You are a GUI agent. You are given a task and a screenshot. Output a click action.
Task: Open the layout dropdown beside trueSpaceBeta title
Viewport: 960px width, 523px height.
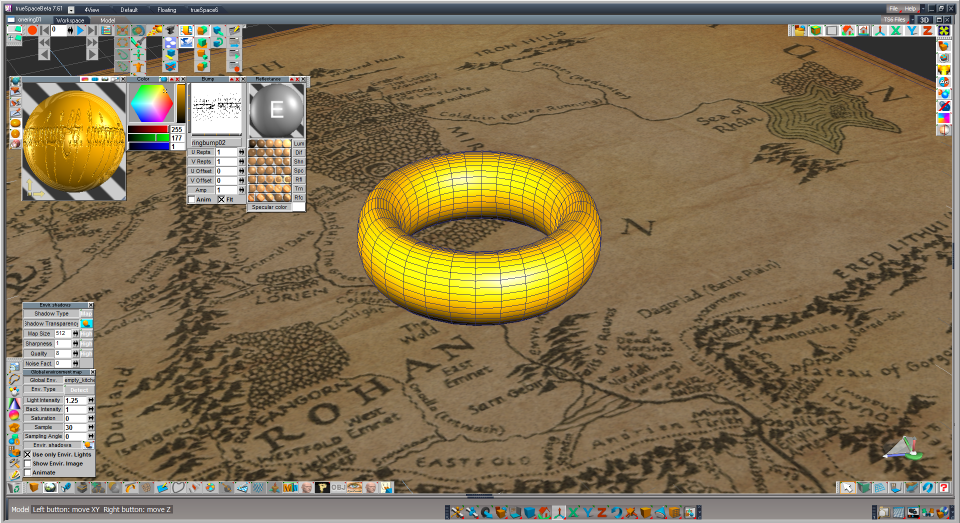[71, 9]
